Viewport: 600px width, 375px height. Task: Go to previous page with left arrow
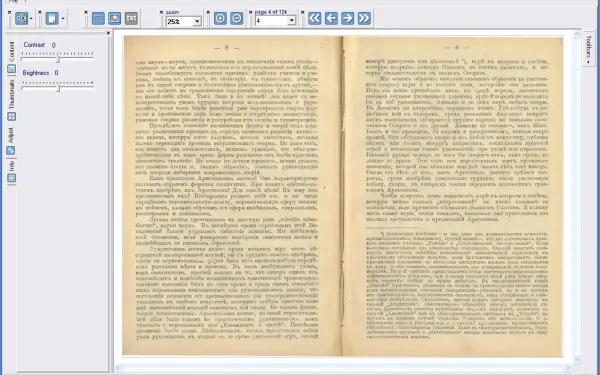(331, 18)
